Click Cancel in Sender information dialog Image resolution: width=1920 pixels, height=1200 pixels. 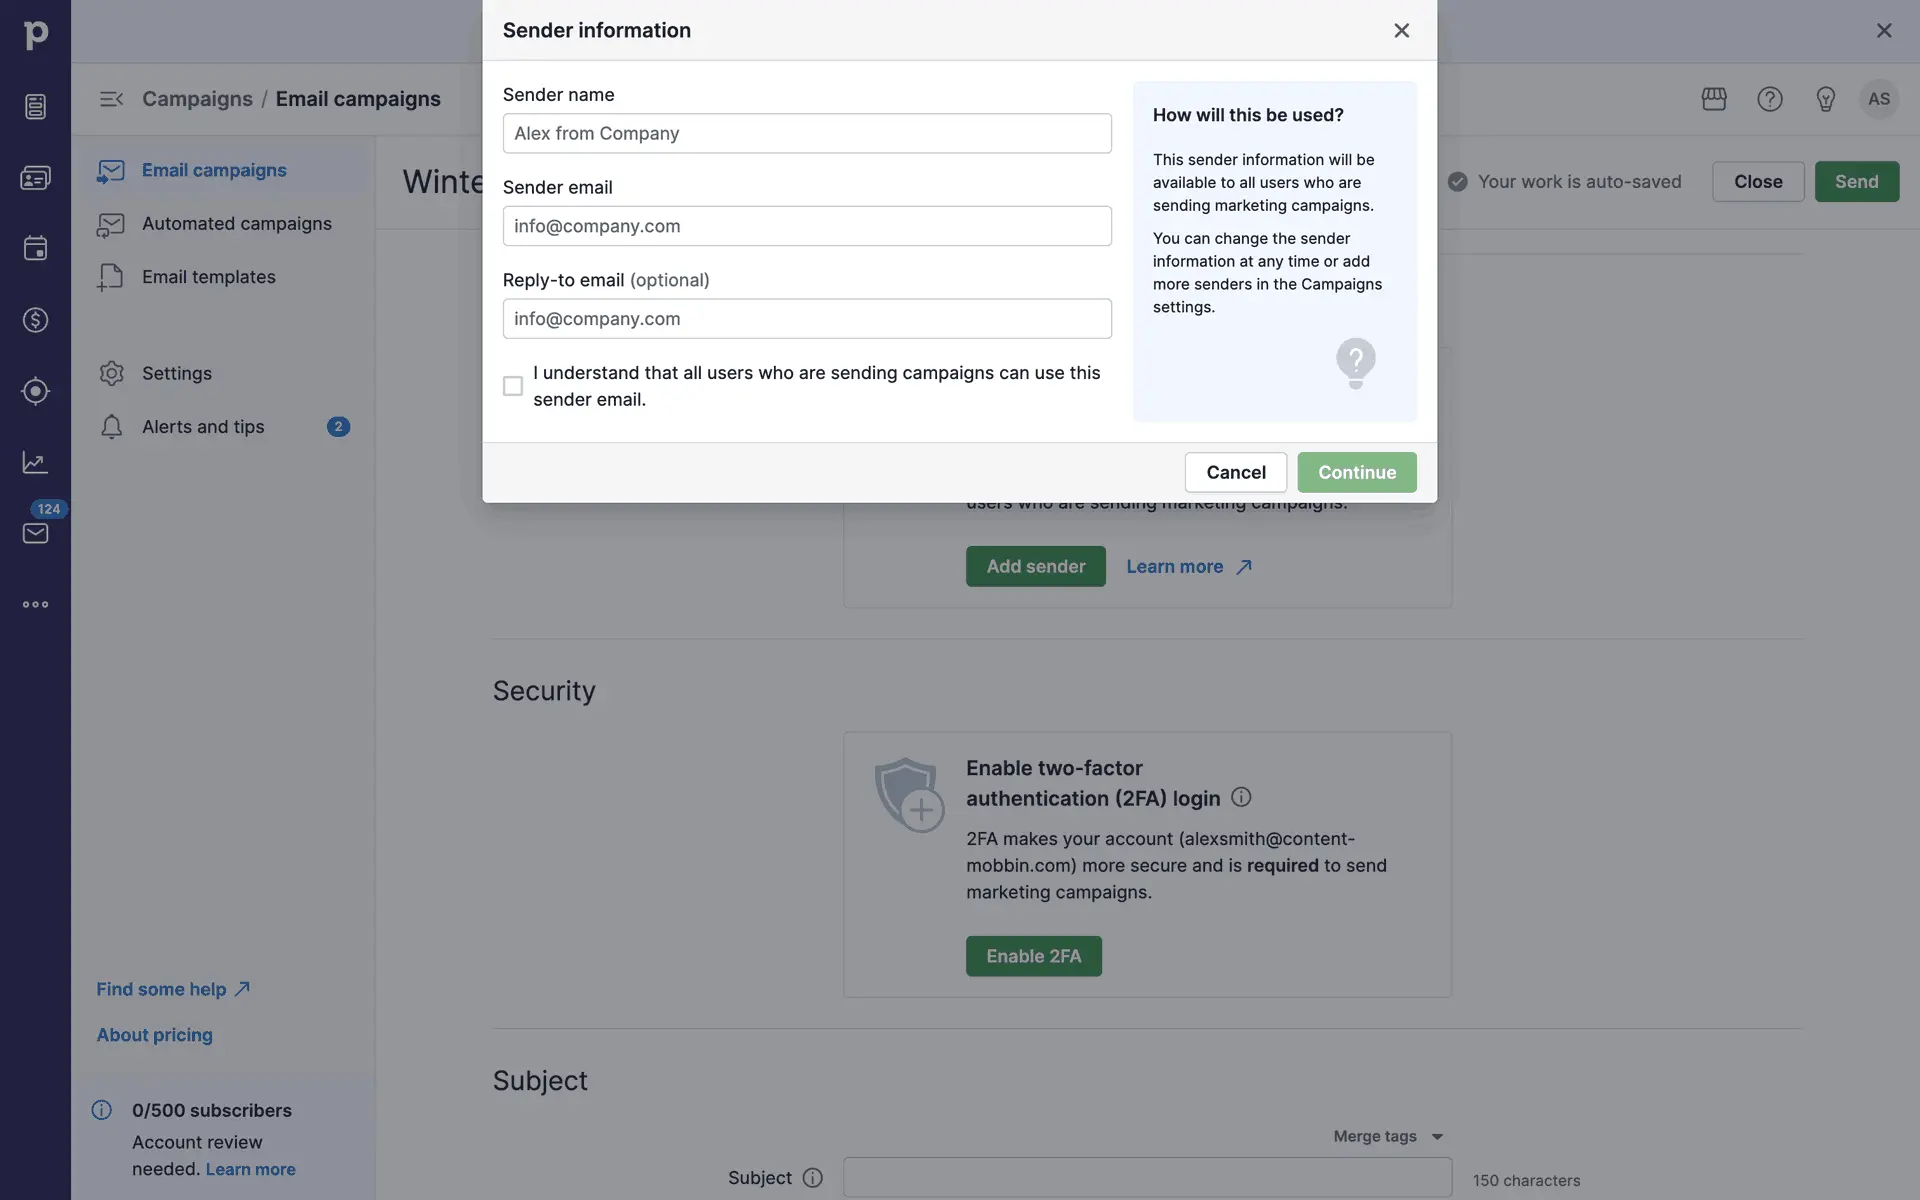click(1235, 472)
